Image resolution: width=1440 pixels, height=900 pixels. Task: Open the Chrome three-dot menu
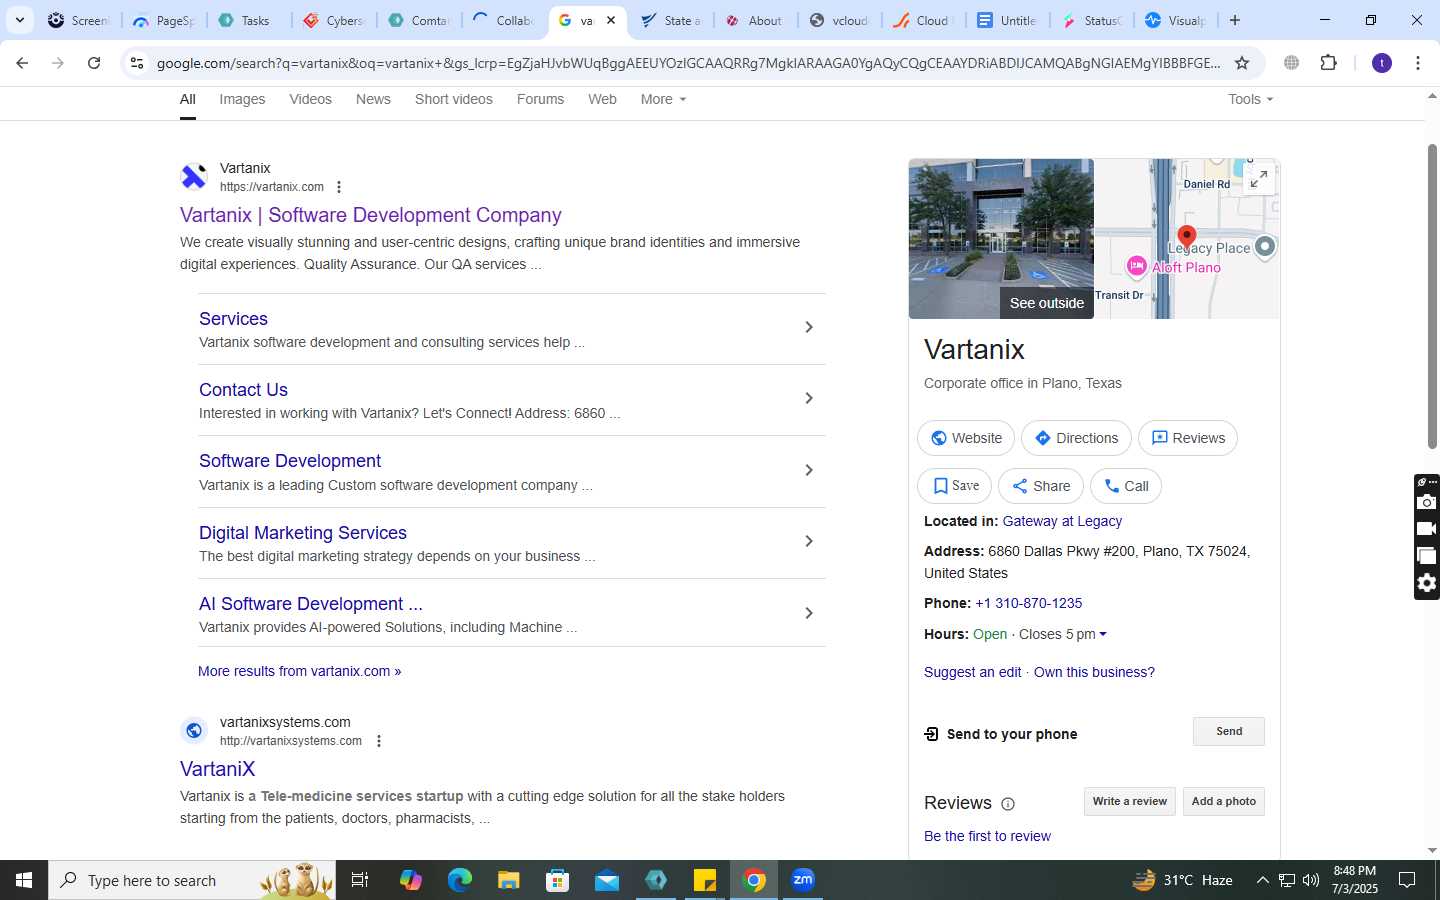pos(1418,63)
